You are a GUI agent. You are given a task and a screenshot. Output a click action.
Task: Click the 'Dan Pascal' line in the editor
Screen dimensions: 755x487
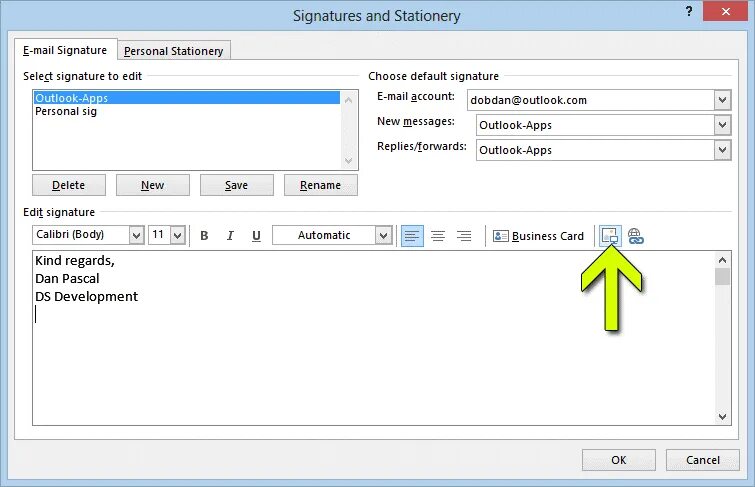pos(67,278)
